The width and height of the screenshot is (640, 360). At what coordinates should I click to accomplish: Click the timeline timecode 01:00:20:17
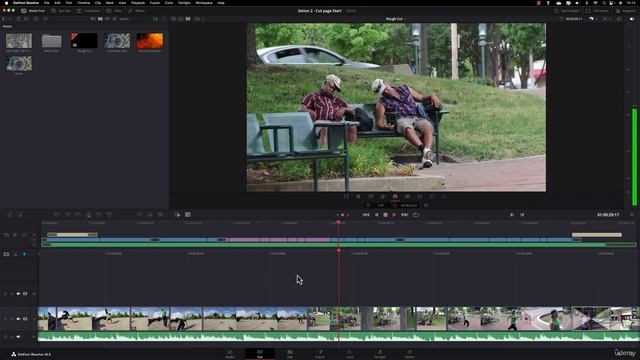tap(608, 215)
